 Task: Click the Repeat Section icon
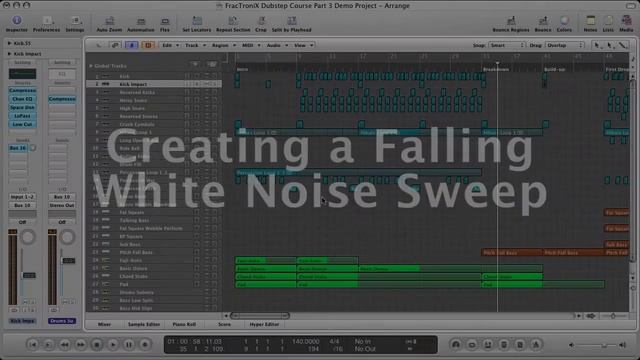[233, 21]
